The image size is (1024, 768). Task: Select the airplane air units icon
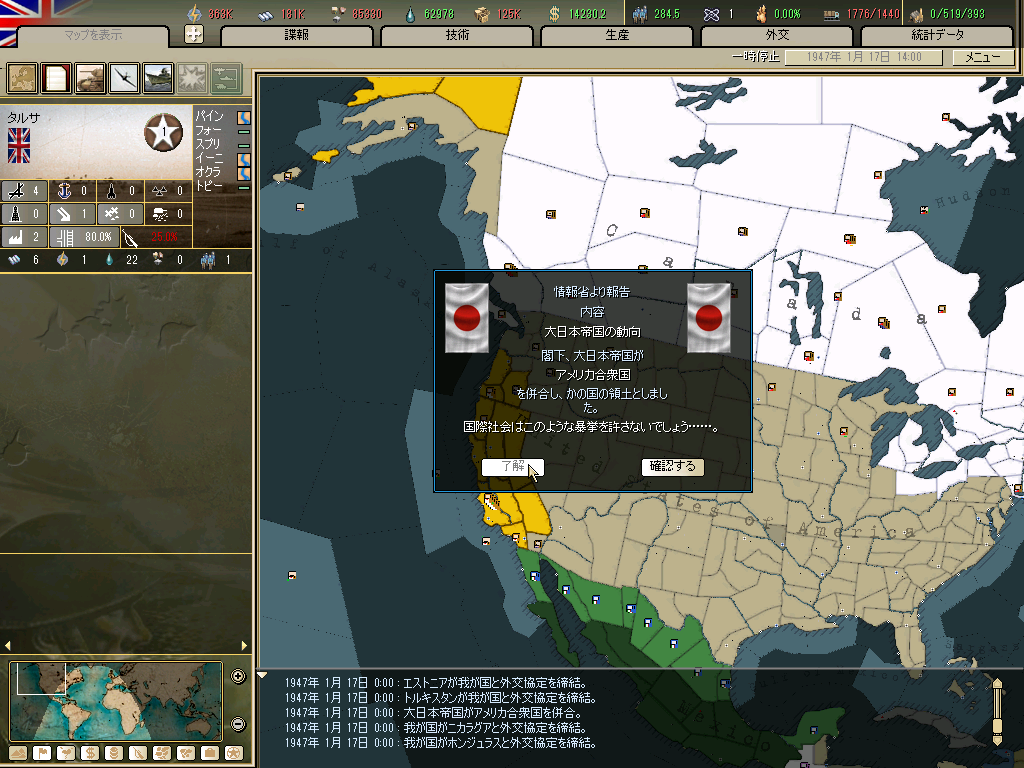pos(124,78)
